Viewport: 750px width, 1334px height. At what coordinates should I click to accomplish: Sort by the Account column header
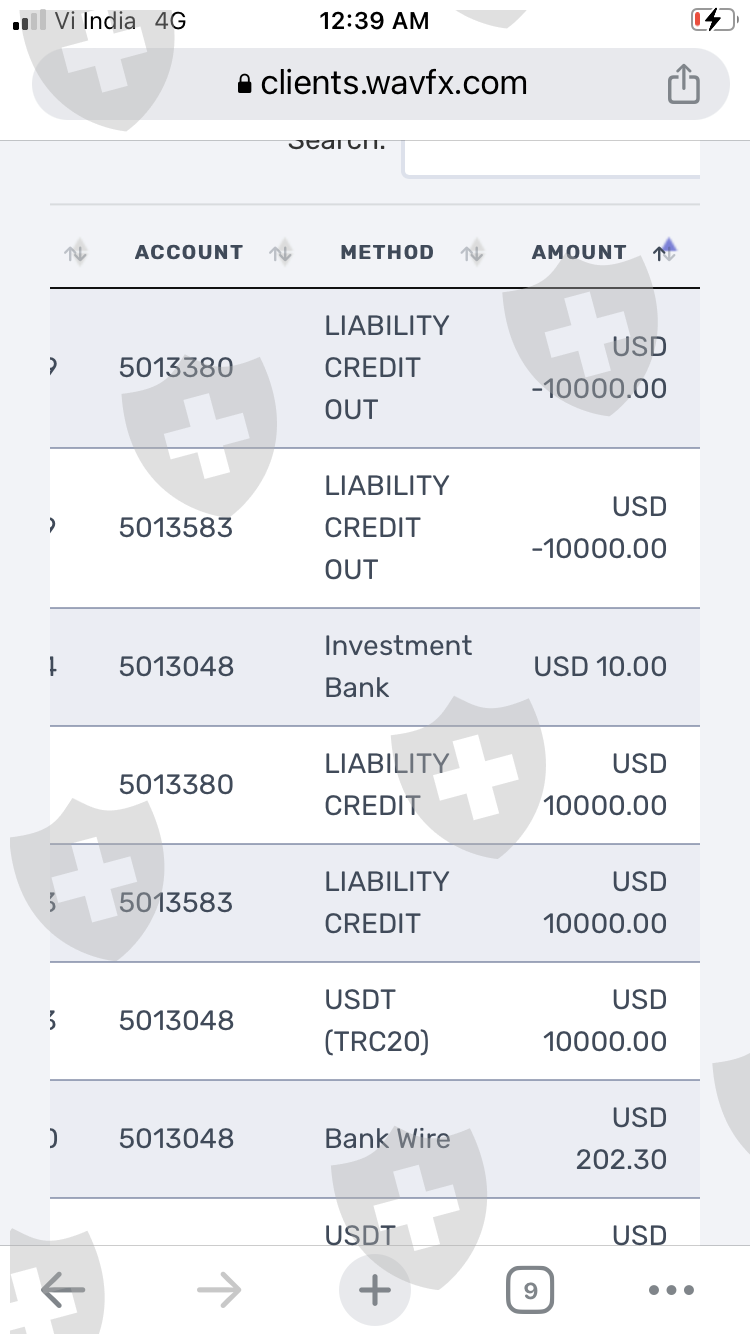[189, 252]
